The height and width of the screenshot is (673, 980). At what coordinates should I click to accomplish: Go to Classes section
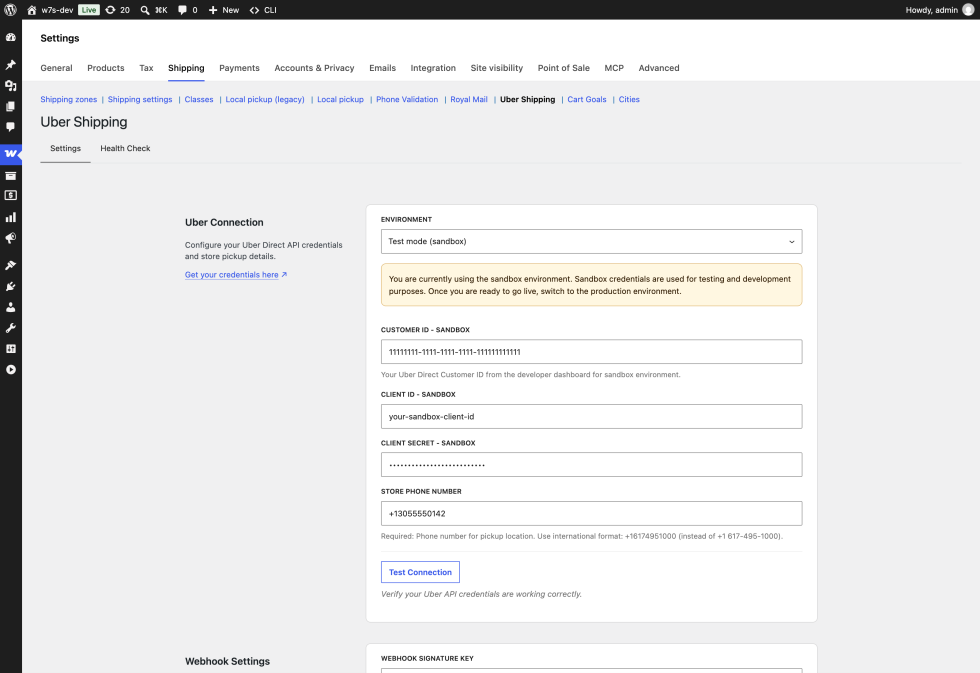point(199,99)
